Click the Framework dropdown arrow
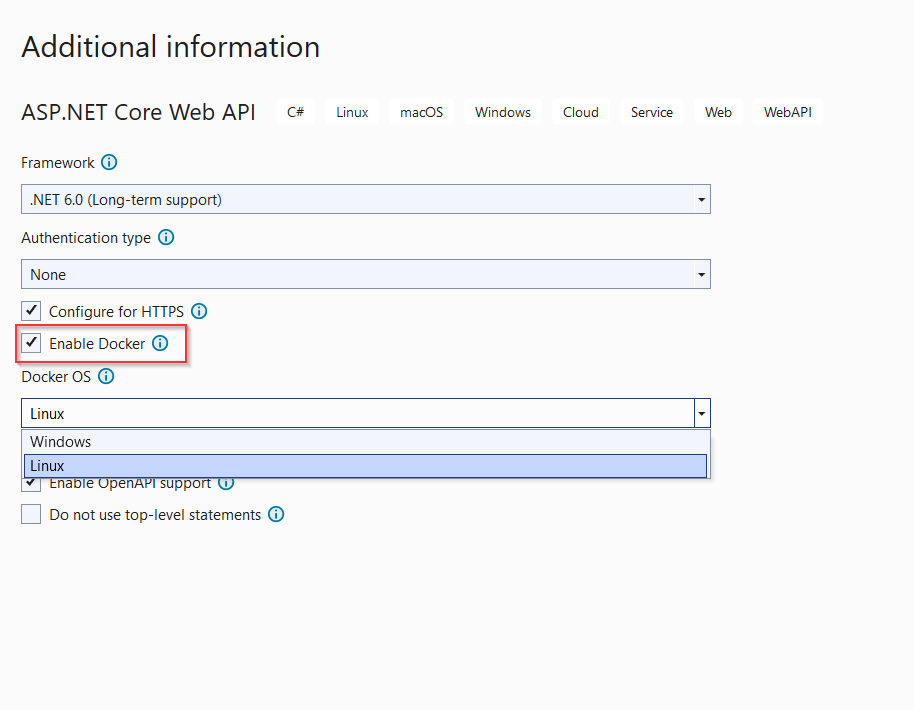Image resolution: width=914 pixels, height=710 pixels. [x=702, y=199]
